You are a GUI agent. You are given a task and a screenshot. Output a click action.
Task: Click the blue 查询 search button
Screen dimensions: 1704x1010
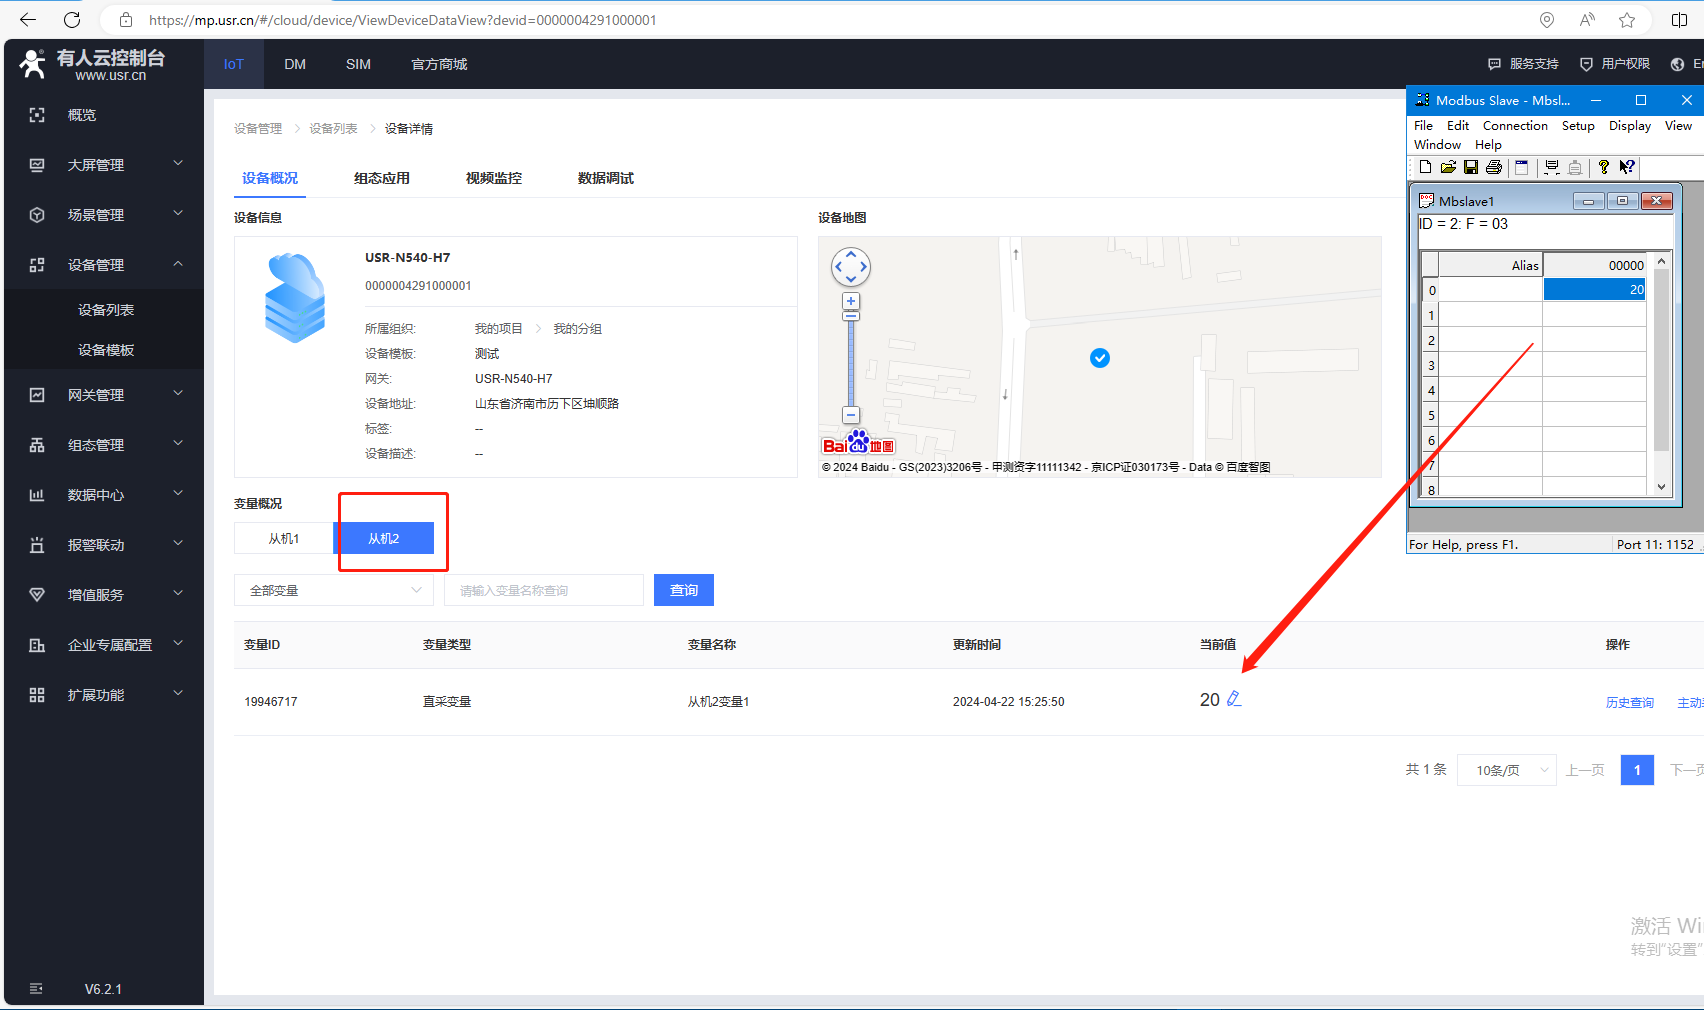coord(684,590)
